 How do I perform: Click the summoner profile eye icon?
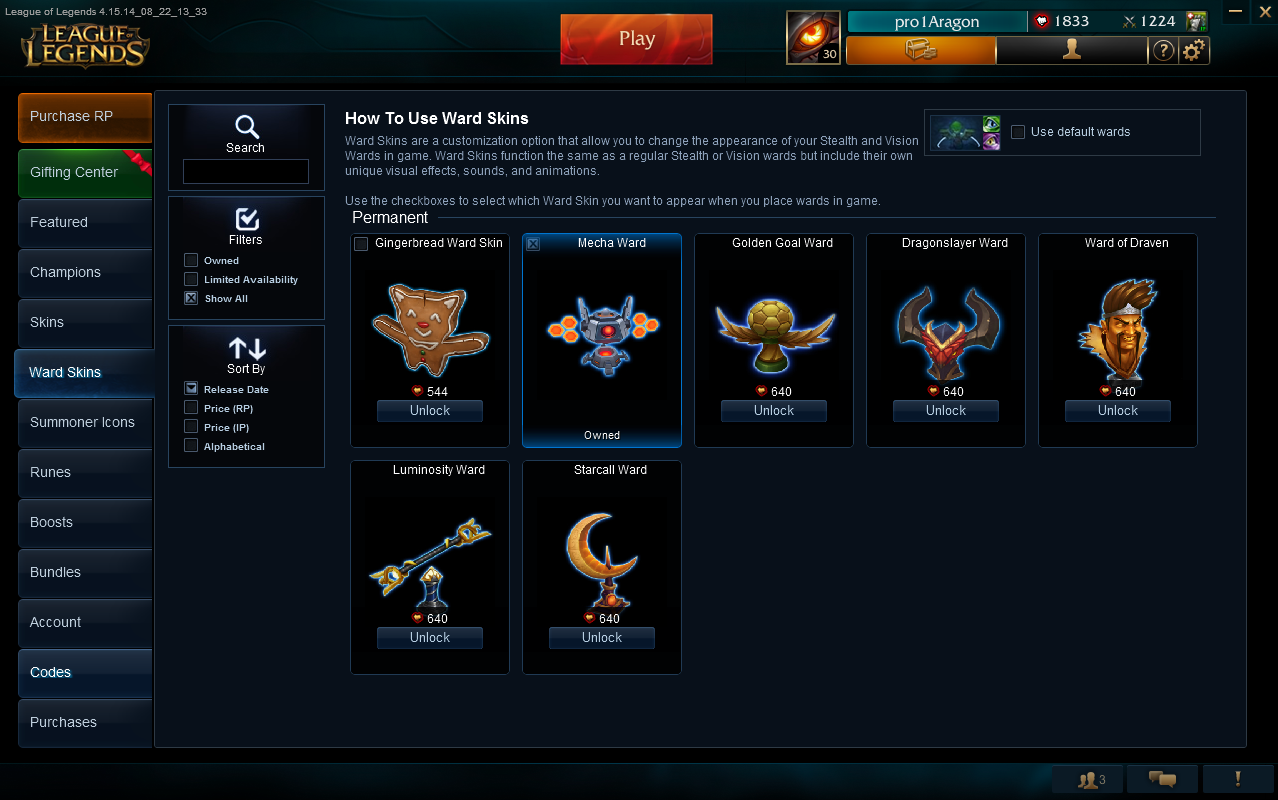[x=813, y=38]
